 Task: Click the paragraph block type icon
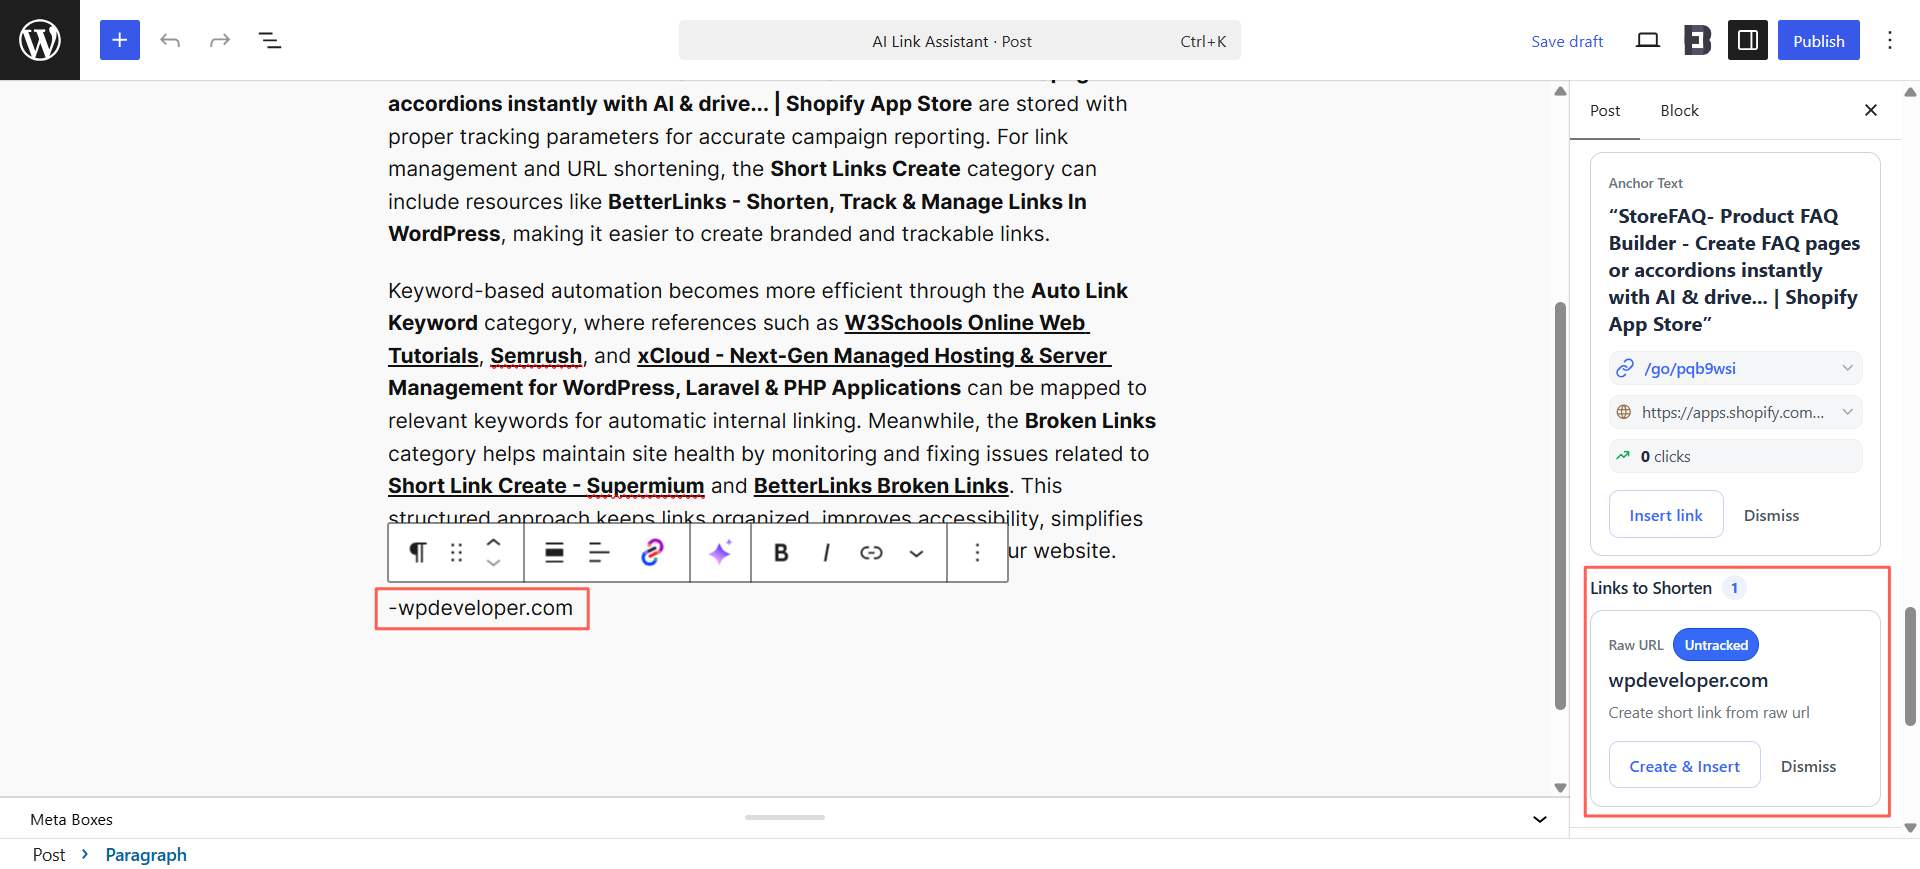(418, 552)
